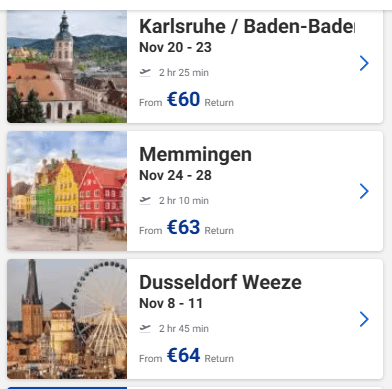Open the Karlsruhe / Baden-Baden chevron arrow
Image resolution: width=392 pixels, height=389 pixels.
click(364, 63)
